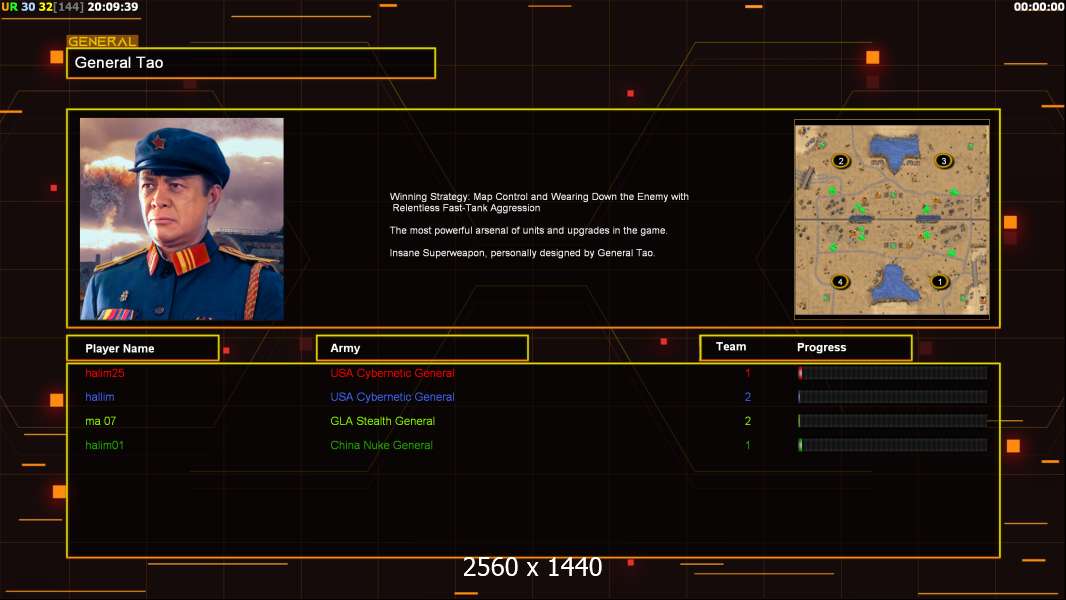Click halim25 loading progress bar
Image resolution: width=1066 pixels, height=600 pixels.
pos(893,372)
